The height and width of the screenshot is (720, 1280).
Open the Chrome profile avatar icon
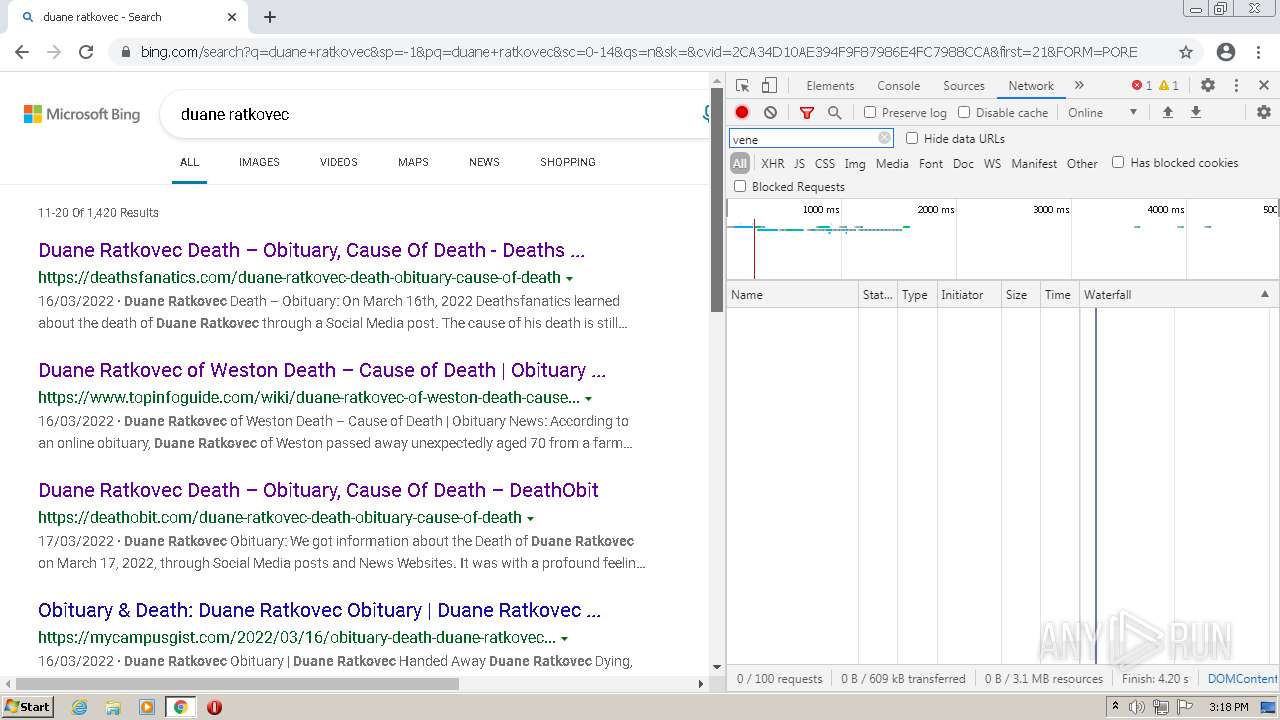click(1226, 52)
